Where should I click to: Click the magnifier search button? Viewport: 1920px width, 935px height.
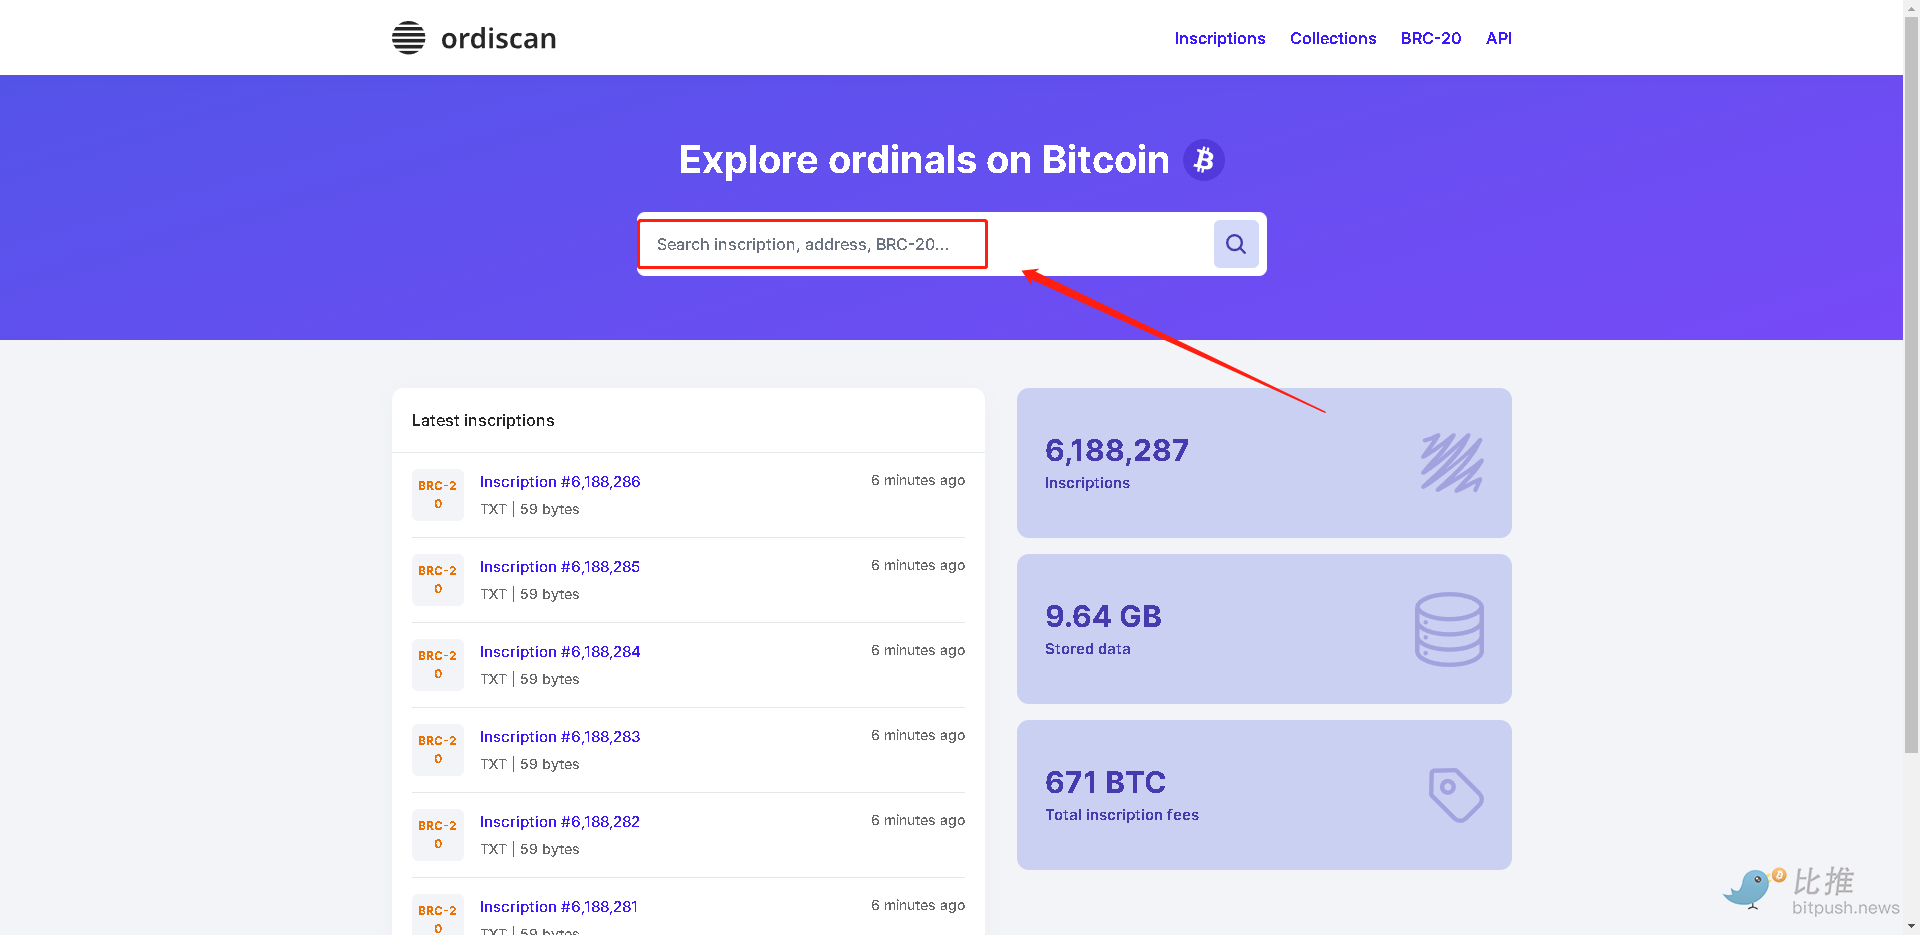pyautogui.click(x=1236, y=244)
